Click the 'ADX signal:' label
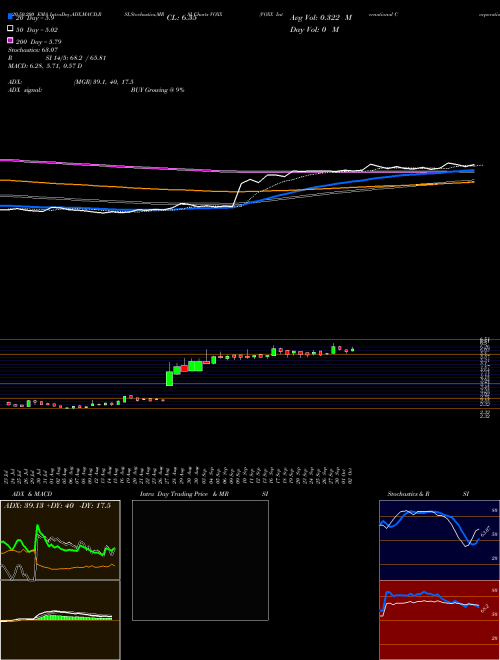The width and height of the screenshot is (500, 660). point(25,90)
